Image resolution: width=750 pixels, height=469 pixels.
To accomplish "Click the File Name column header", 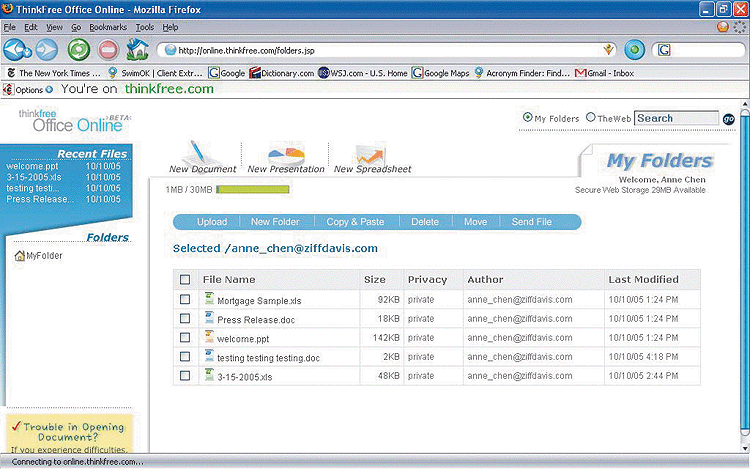I will pos(229,280).
